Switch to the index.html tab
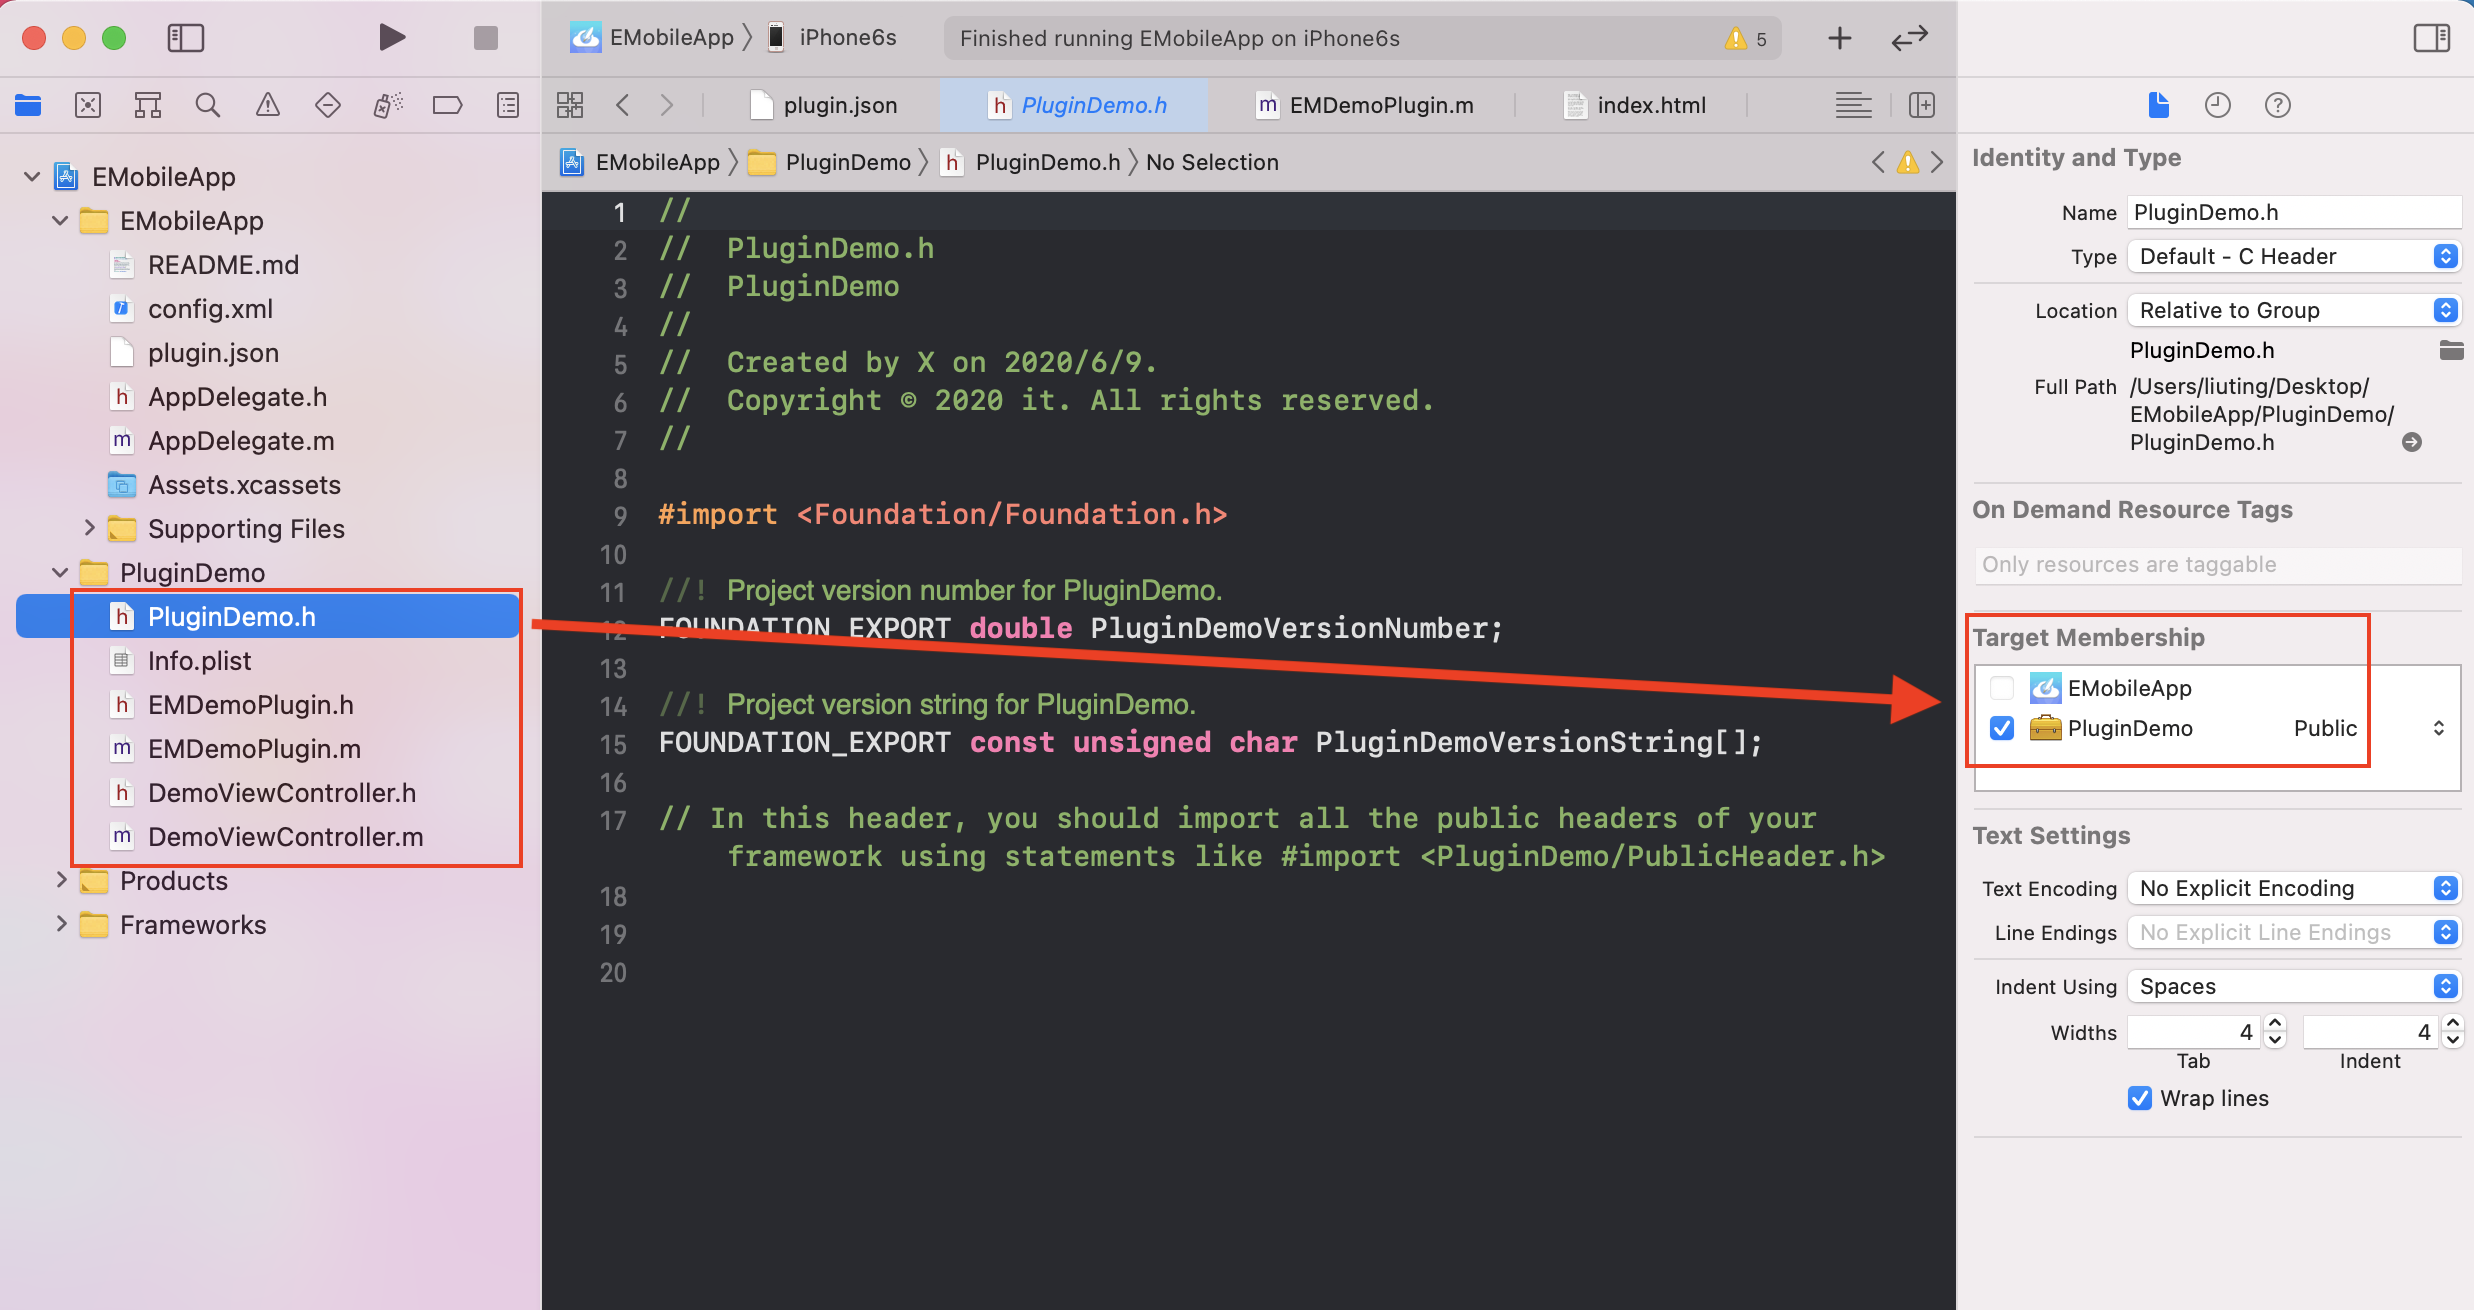Viewport: 2474px width, 1310px height. [x=1636, y=105]
